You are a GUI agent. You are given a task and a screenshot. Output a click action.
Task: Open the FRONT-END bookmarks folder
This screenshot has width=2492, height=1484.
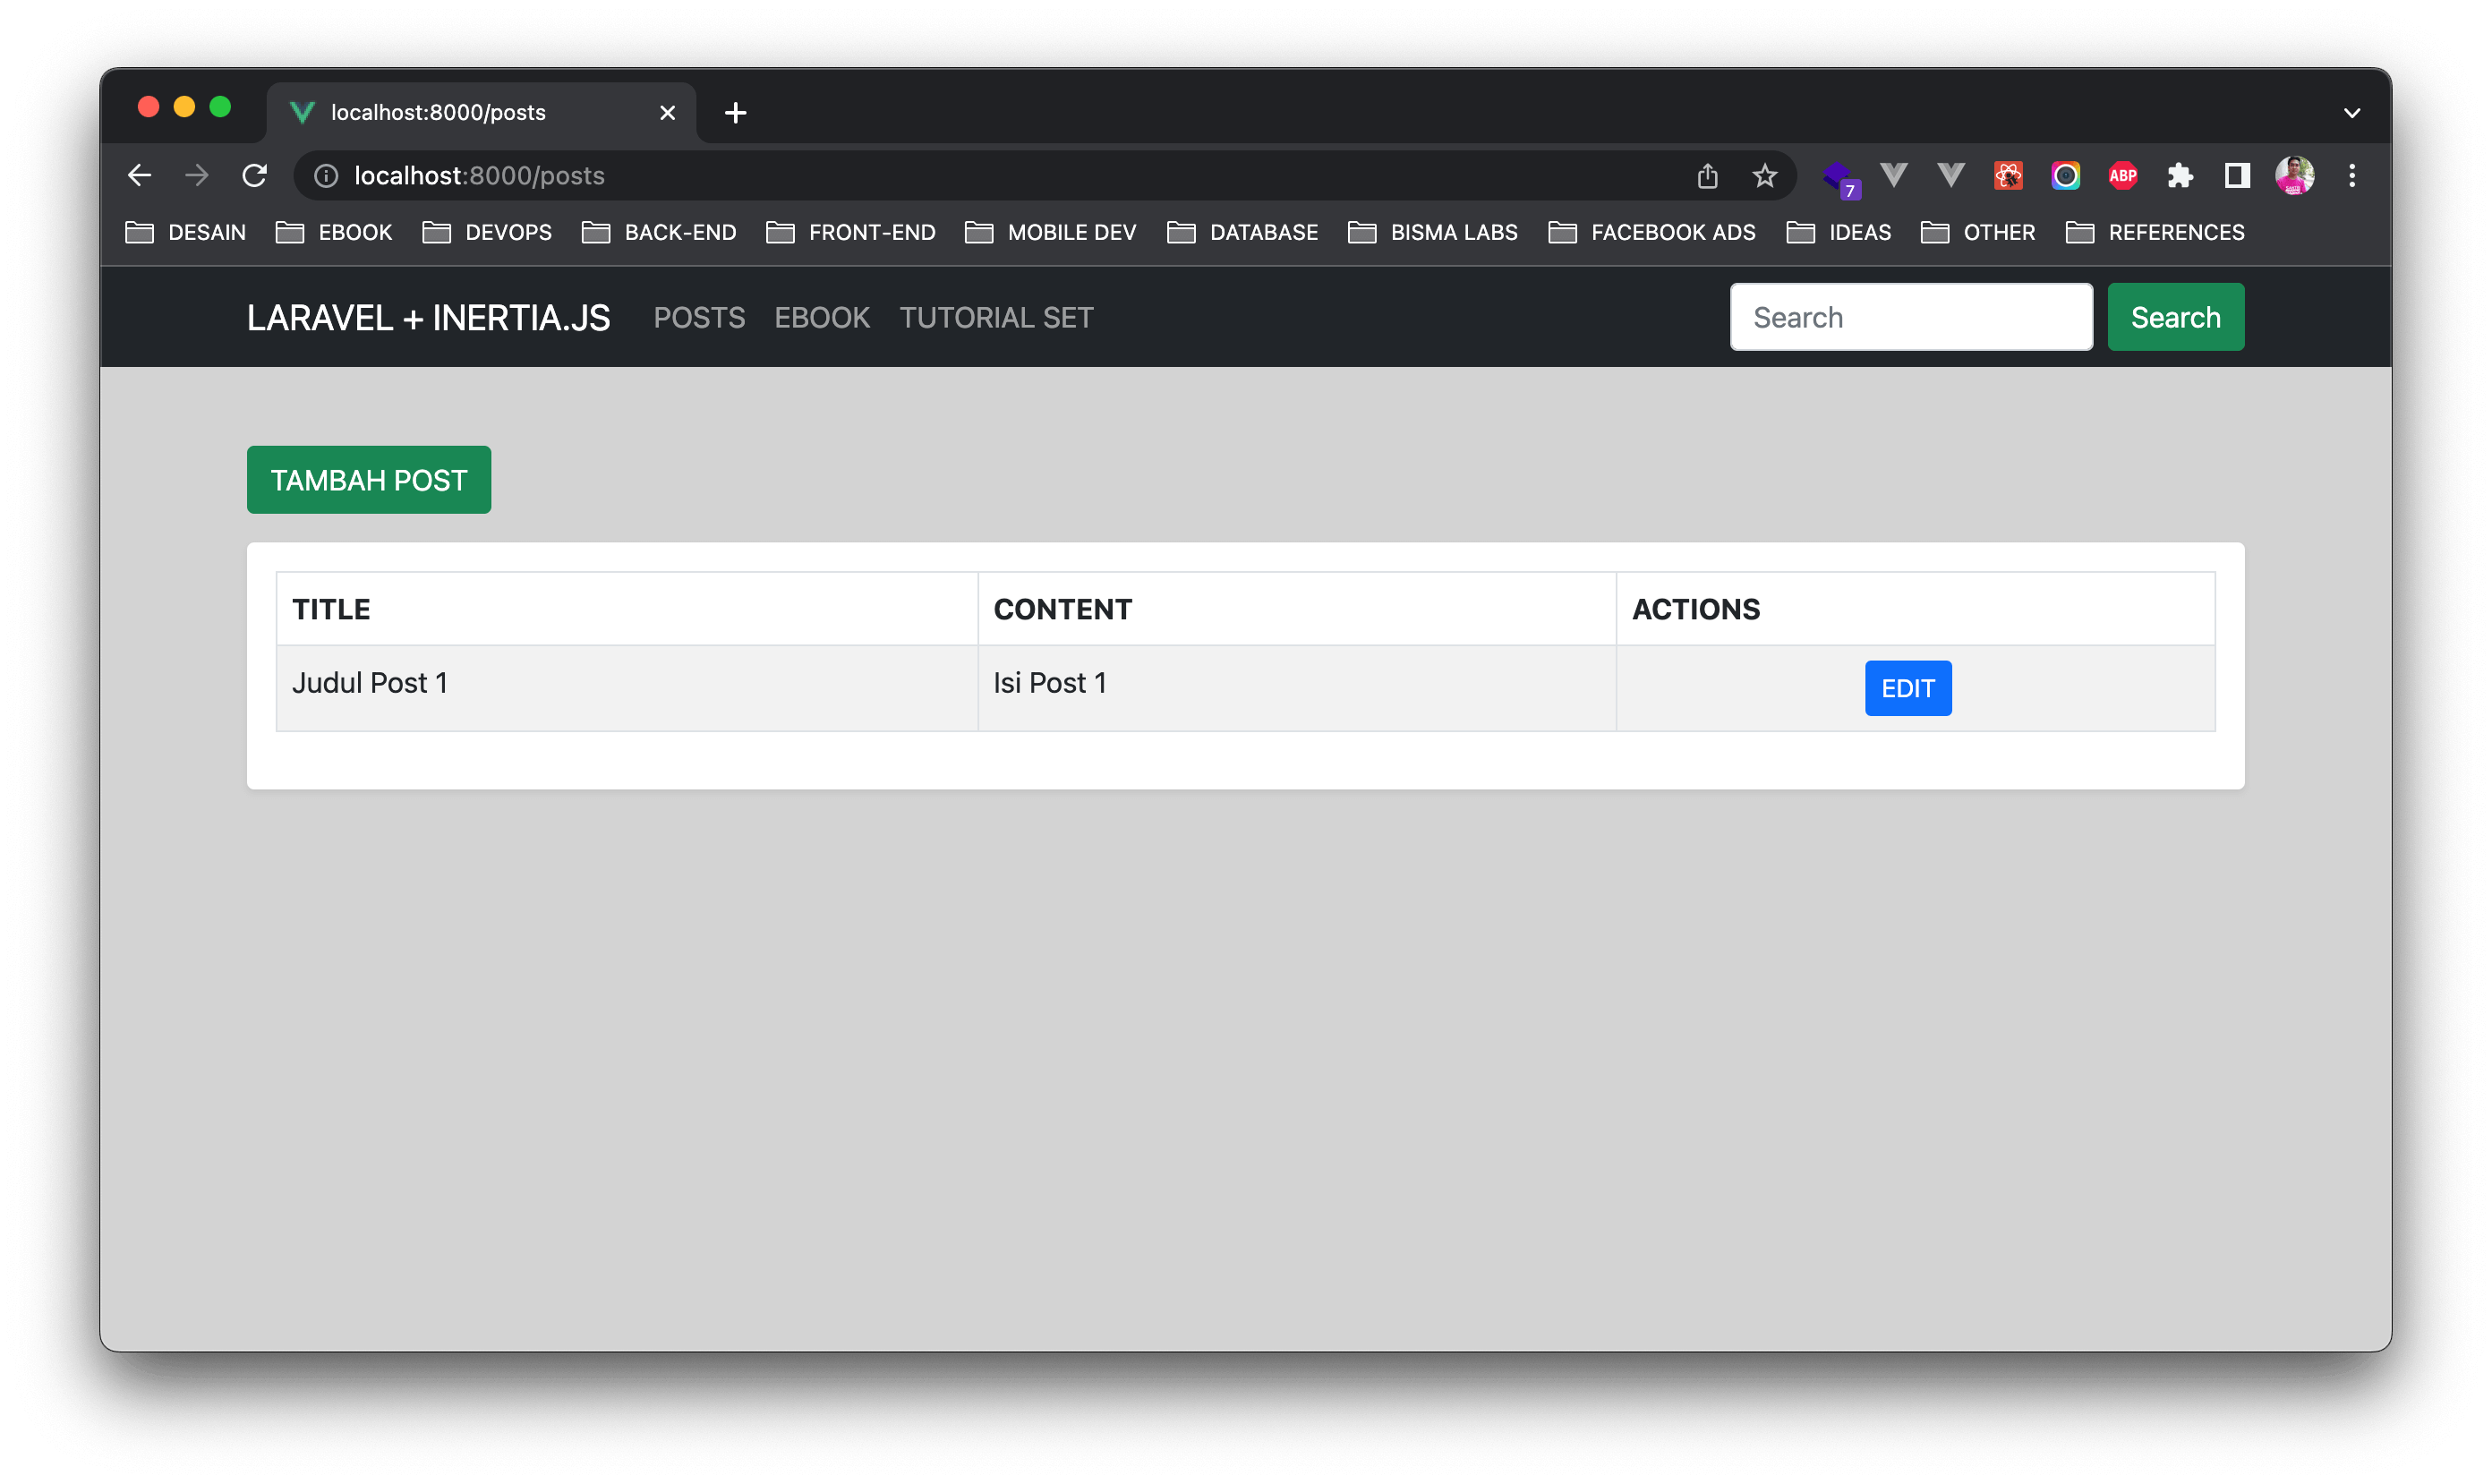pos(851,233)
